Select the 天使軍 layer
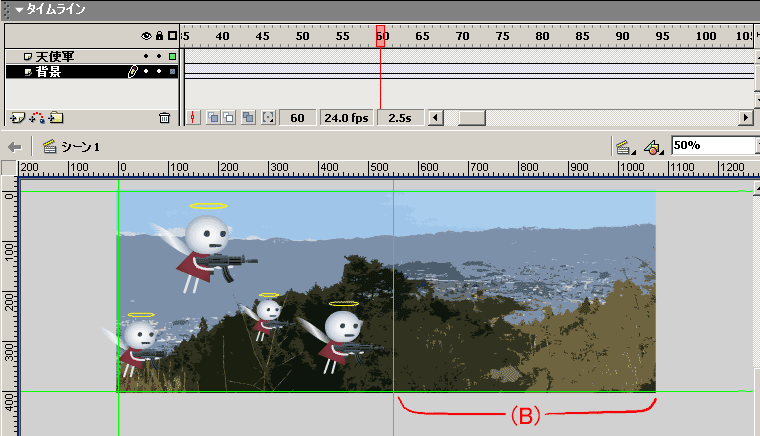The height and width of the screenshot is (436, 760). [x=55, y=56]
